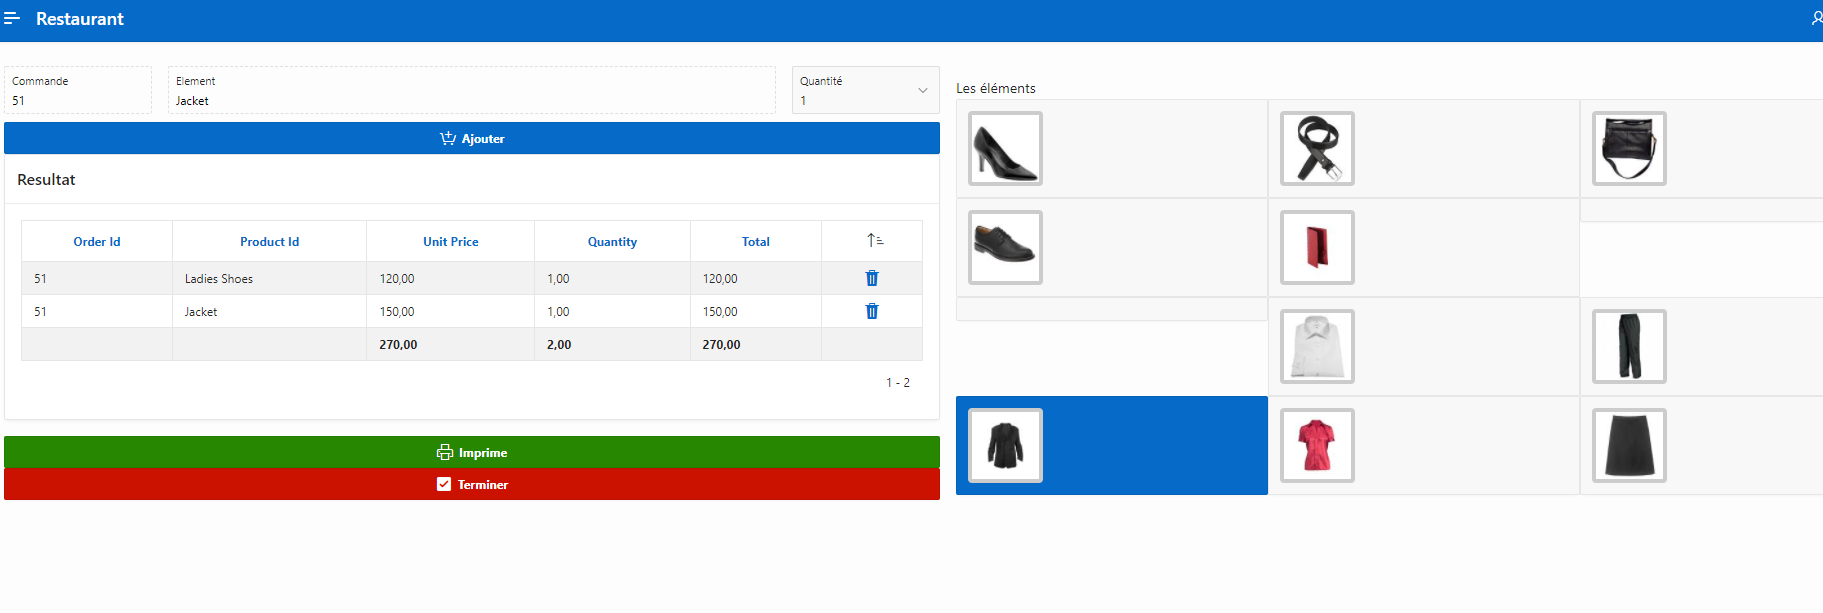This screenshot has height=613, width=1823.
Task: Pick the black skirt item
Action: click(1628, 445)
